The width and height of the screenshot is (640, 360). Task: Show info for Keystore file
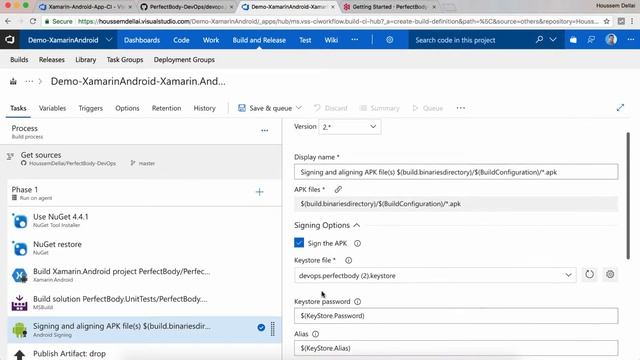pos(348,260)
